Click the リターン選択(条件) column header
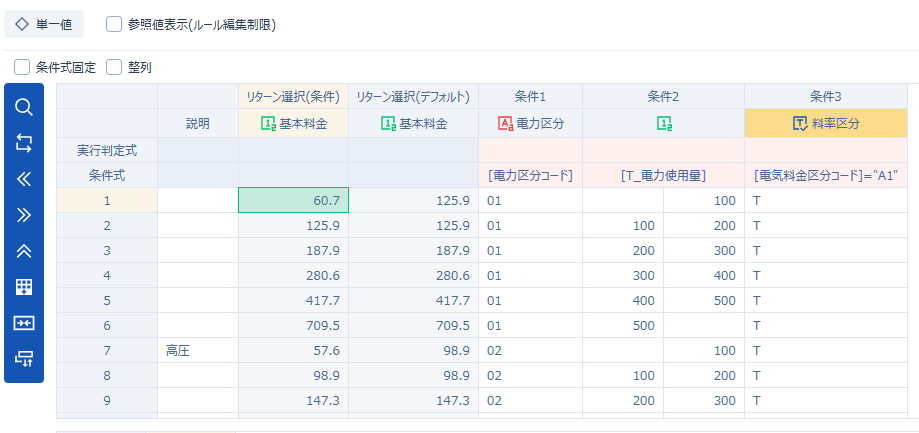 point(293,97)
